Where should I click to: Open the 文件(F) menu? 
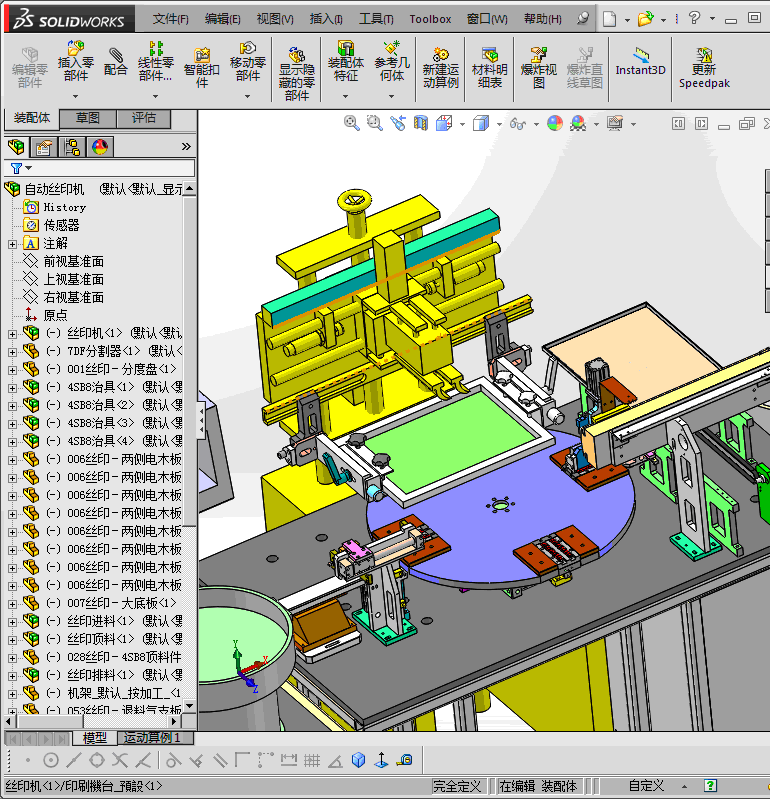coord(170,19)
